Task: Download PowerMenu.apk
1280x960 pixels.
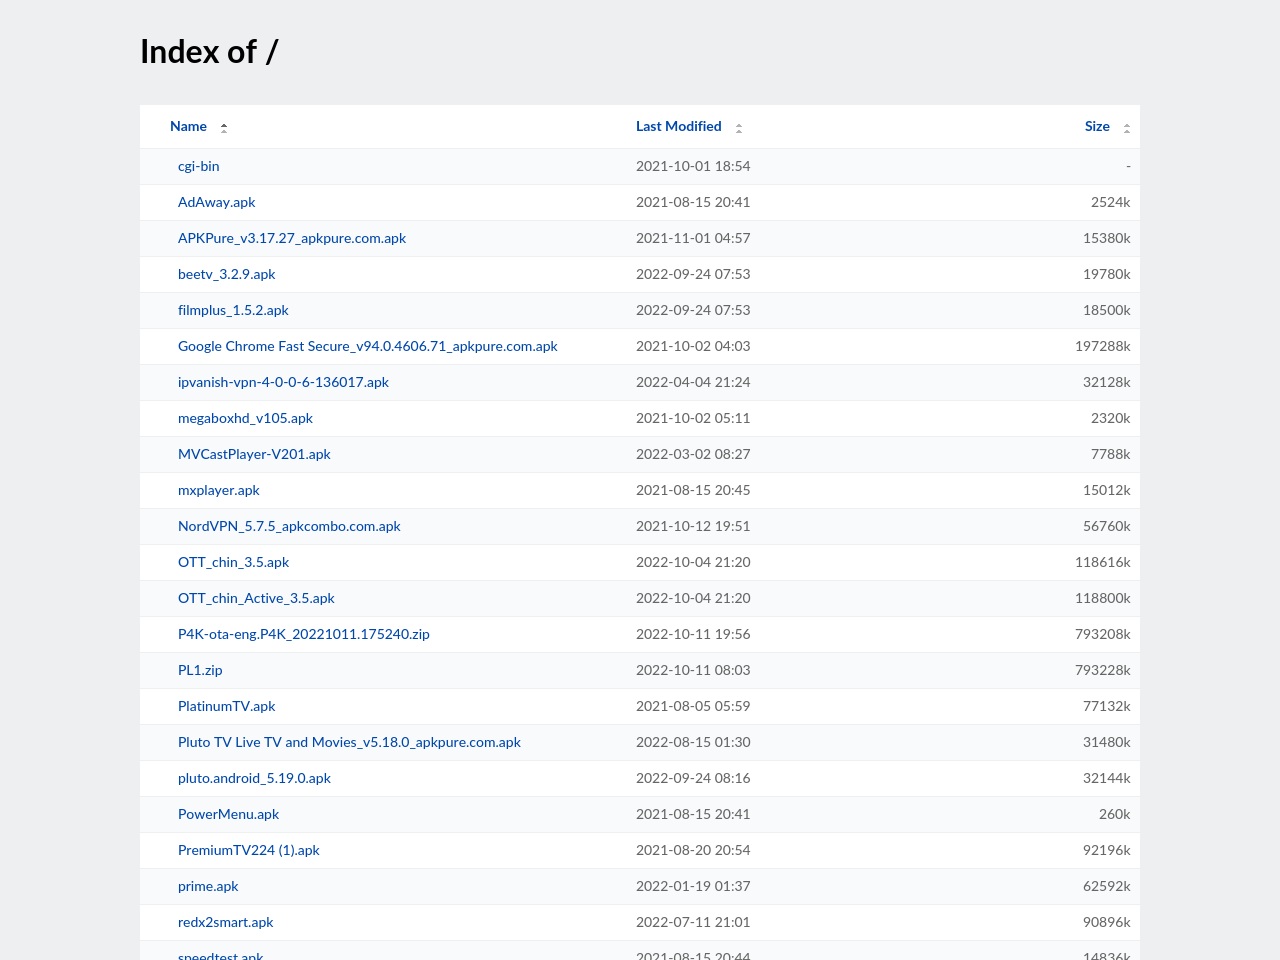Action: 228,814
